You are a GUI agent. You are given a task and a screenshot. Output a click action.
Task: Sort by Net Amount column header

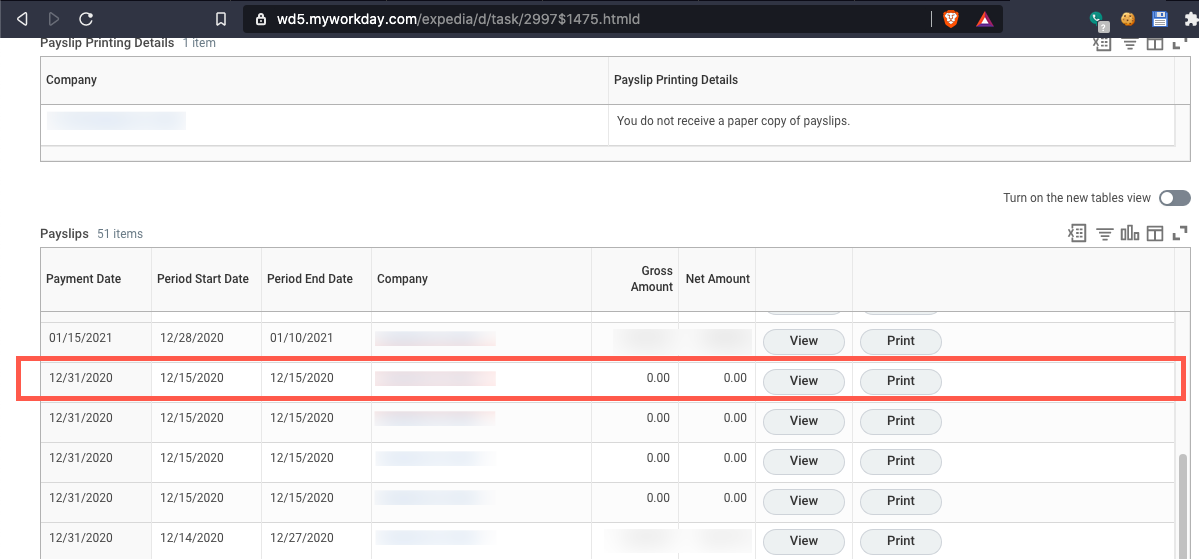coord(718,279)
